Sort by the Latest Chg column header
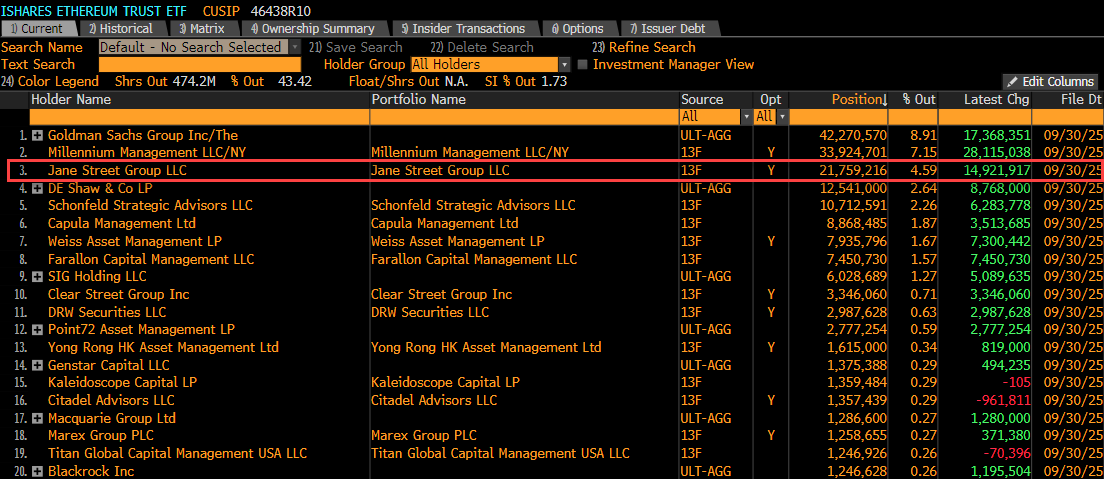This screenshot has height=479, width=1104. 997,99
